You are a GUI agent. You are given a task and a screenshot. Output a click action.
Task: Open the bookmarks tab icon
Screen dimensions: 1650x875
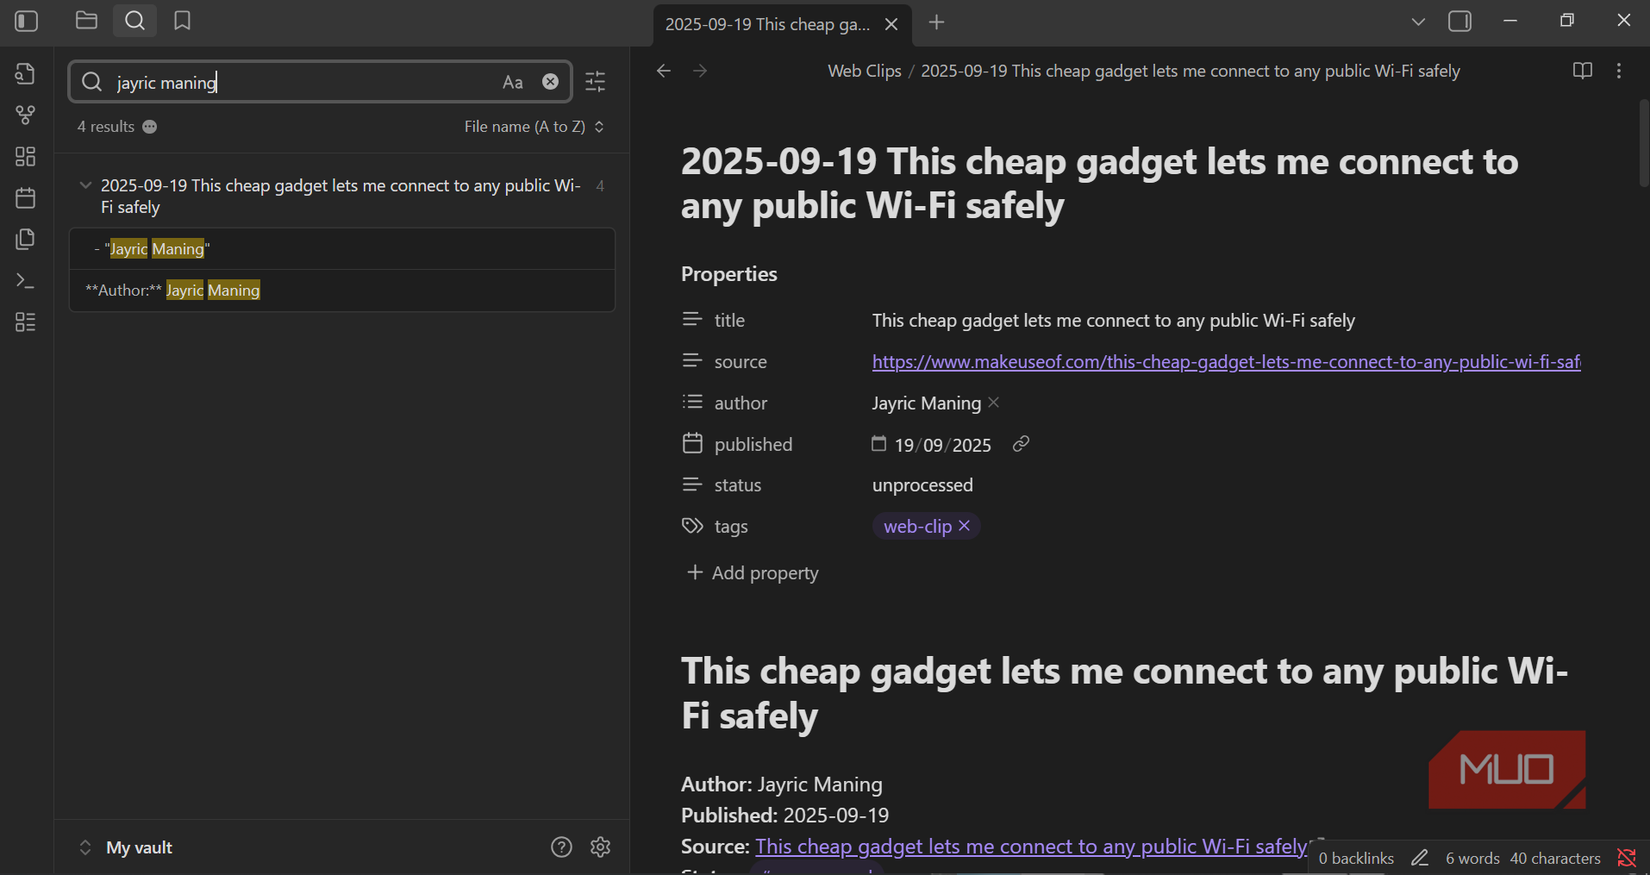point(182,20)
